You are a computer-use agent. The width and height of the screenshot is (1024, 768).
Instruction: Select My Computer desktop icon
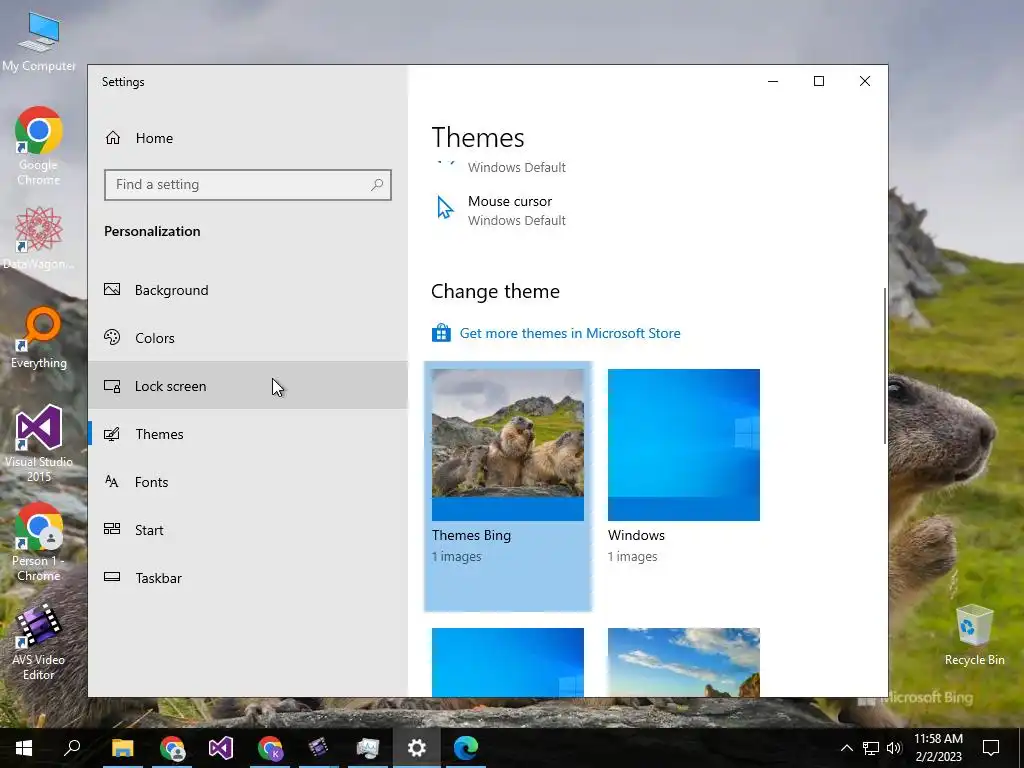click(39, 41)
